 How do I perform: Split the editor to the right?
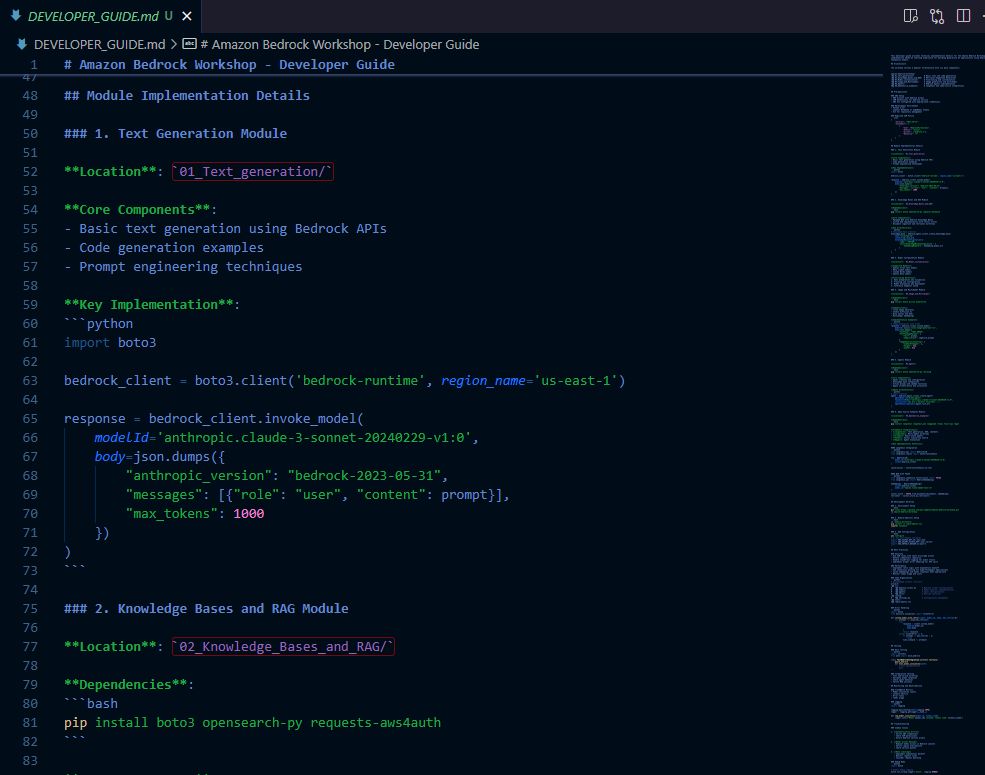point(963,16)
